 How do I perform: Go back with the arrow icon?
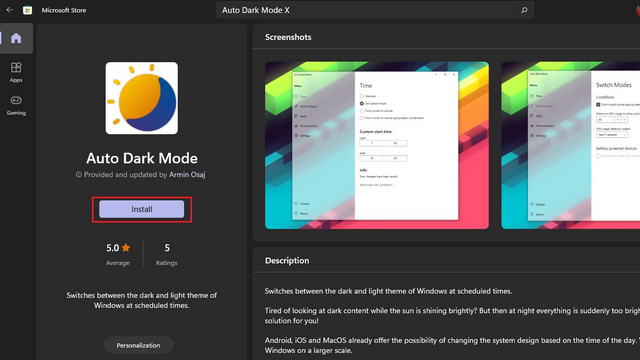click(9, 10)
